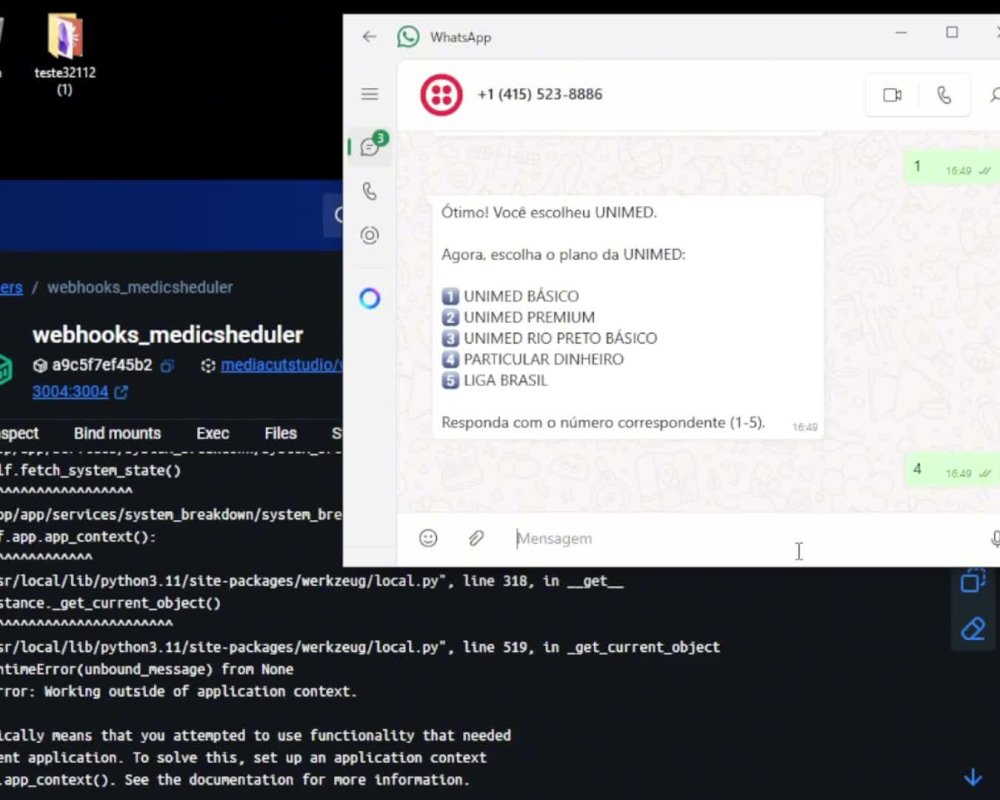Open the mediacutstudio image link
This screenshot has width=1000, height=800.
(281, 365)
